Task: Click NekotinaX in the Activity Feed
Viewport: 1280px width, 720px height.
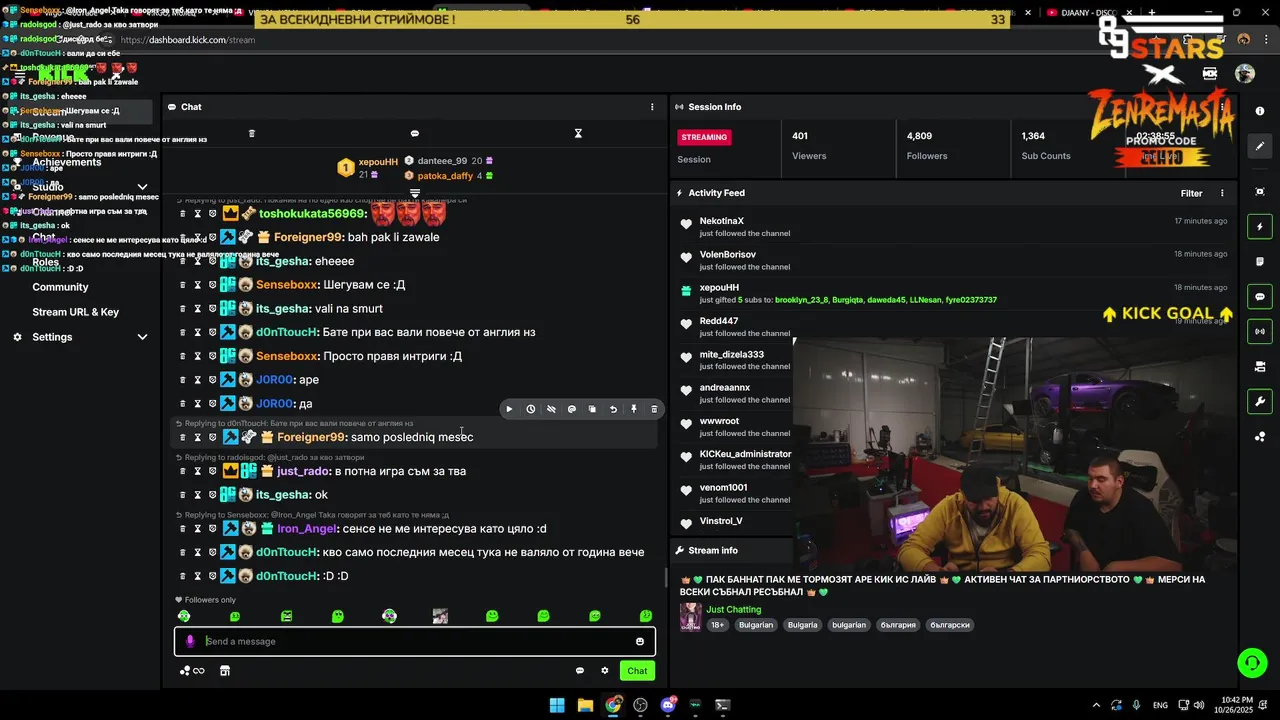Action: tap(722, 221)
